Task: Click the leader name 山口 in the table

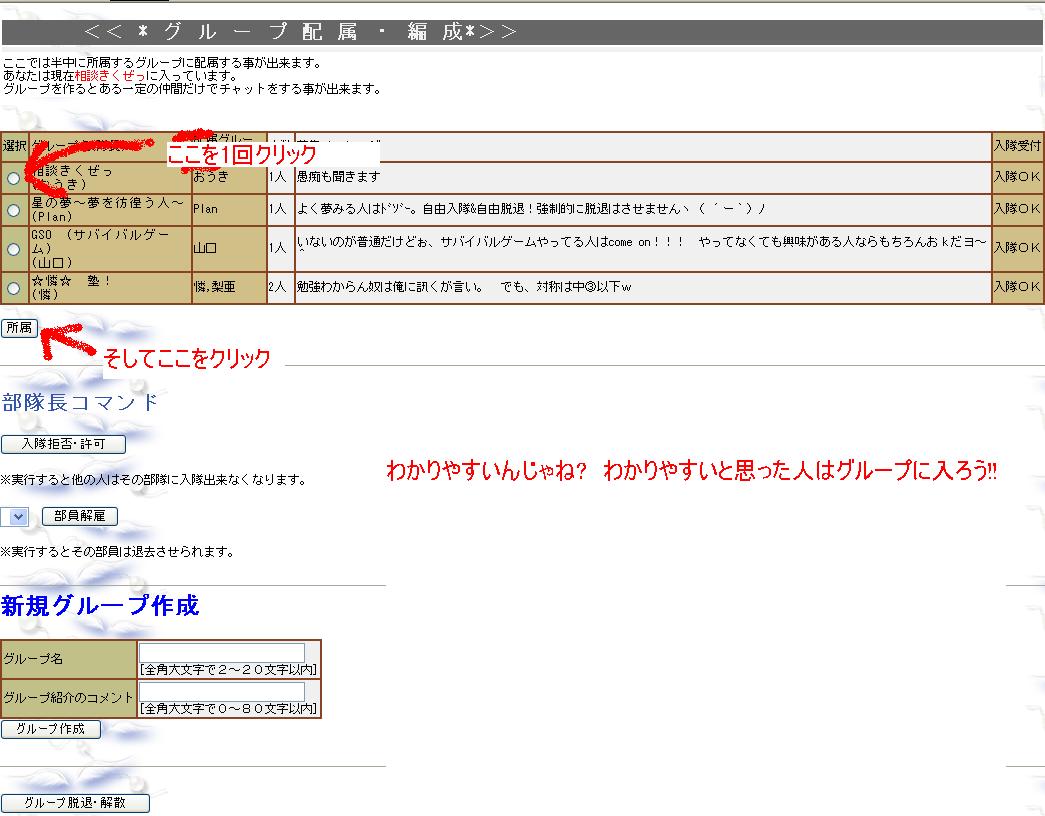Action: point(205,248)
